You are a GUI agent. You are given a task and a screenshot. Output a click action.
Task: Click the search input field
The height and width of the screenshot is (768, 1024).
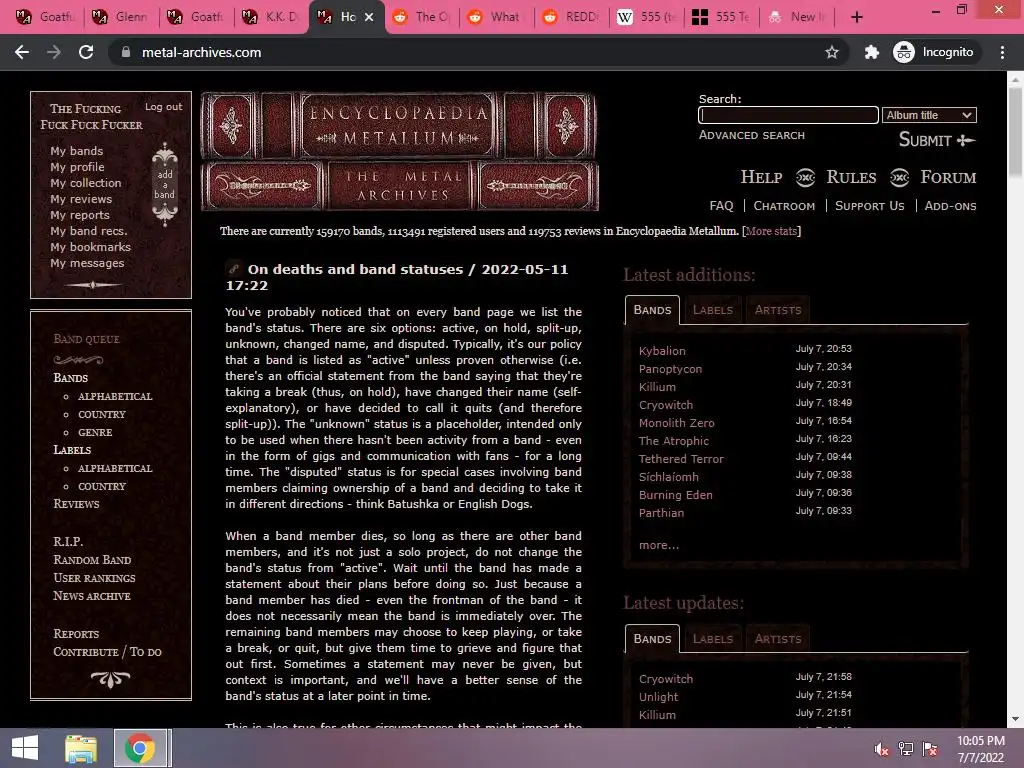click(x=788, y=115)
